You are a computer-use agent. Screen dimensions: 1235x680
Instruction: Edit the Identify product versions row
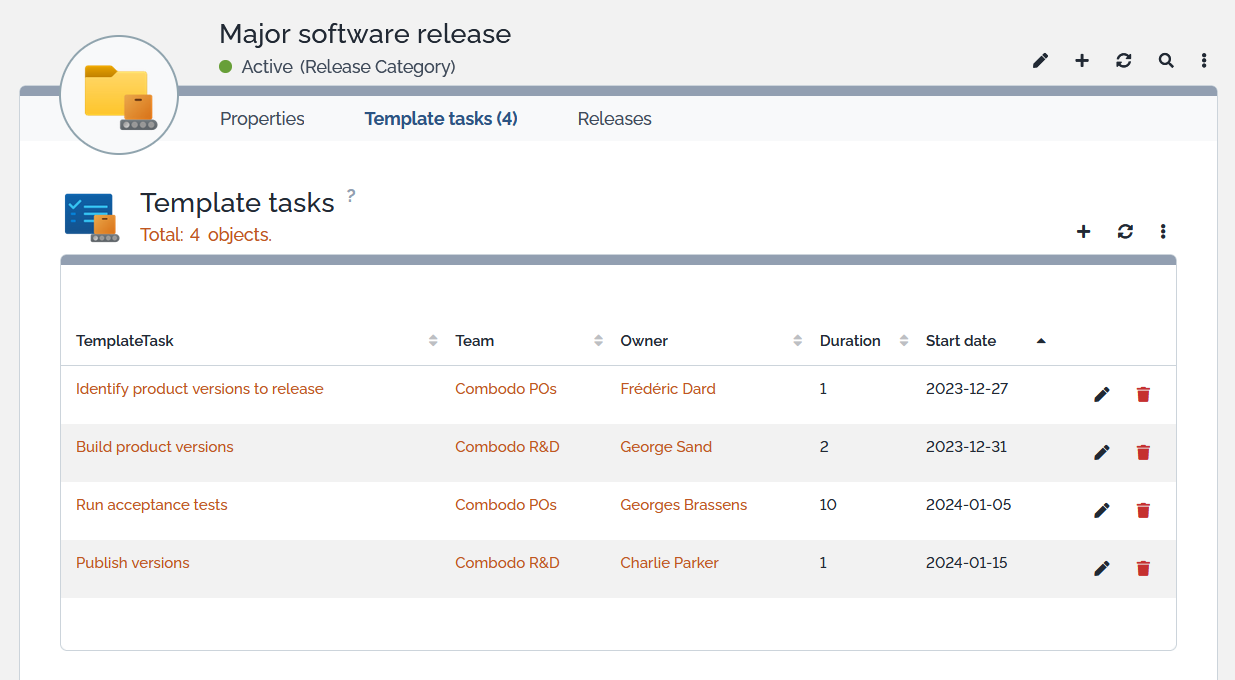(1102, 395)
